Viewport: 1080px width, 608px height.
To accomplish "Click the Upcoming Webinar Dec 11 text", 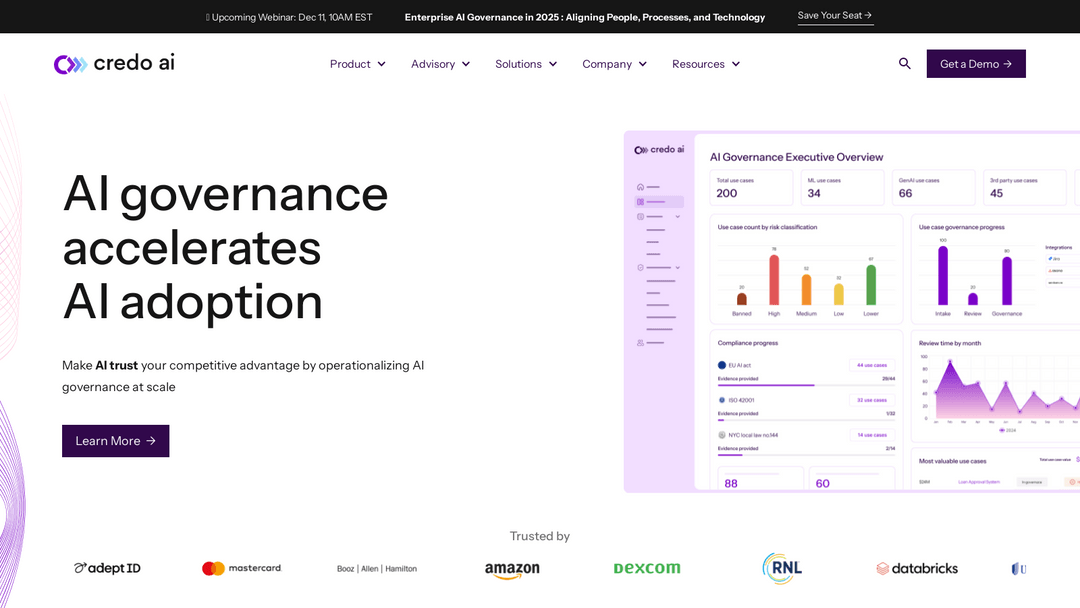I will point(289,17).
